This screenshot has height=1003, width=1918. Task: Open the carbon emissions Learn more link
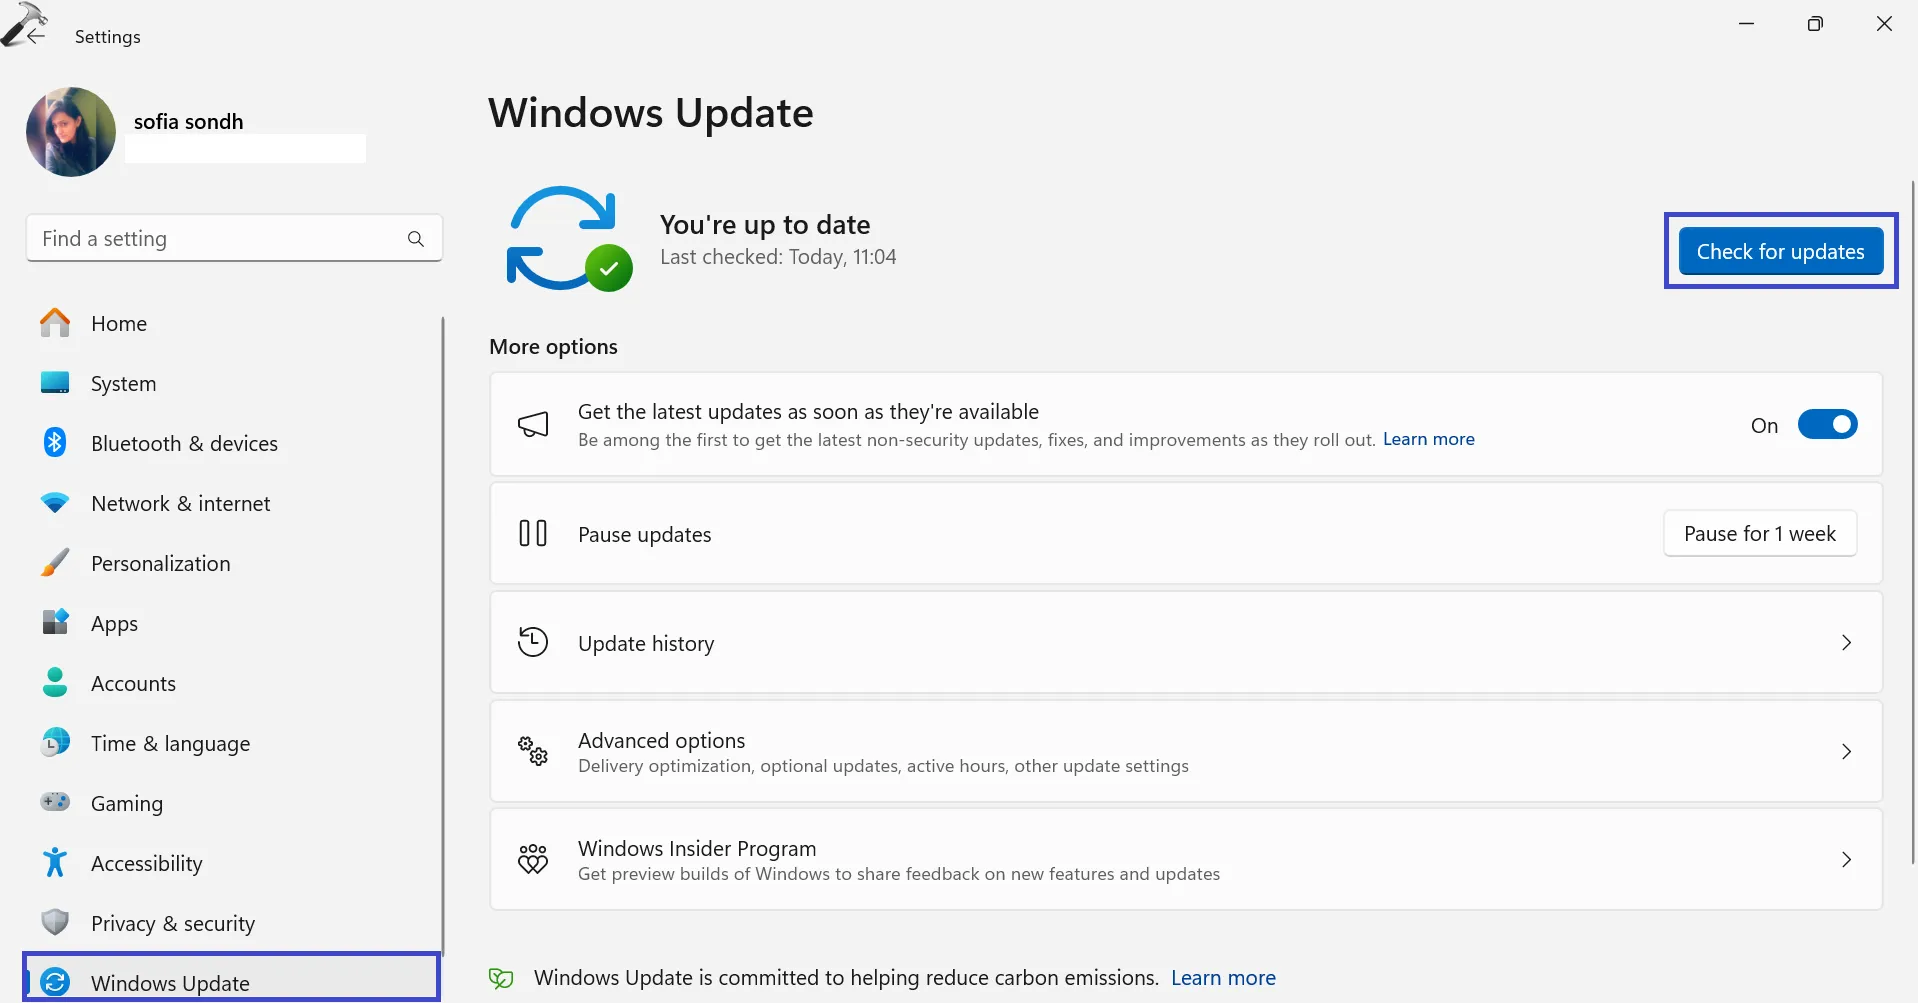(x=1222, y=977)
